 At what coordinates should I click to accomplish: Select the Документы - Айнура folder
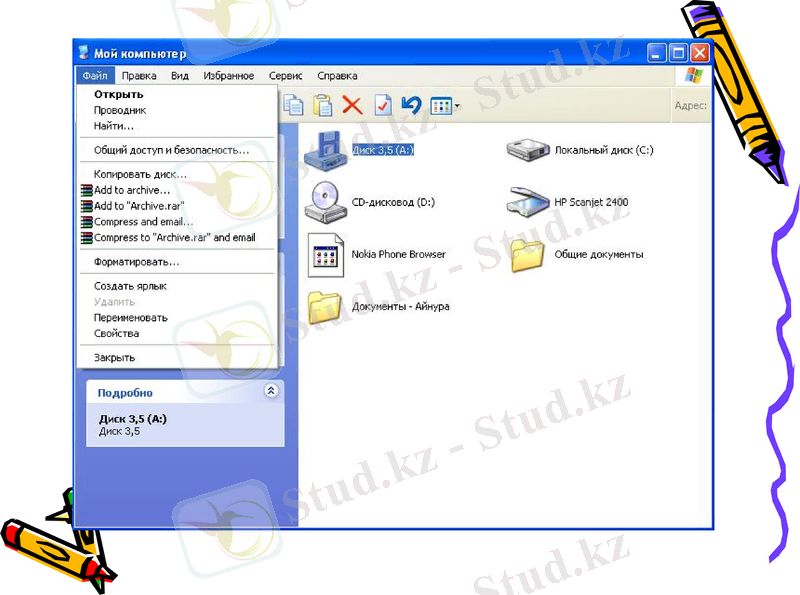coord(326,306)
